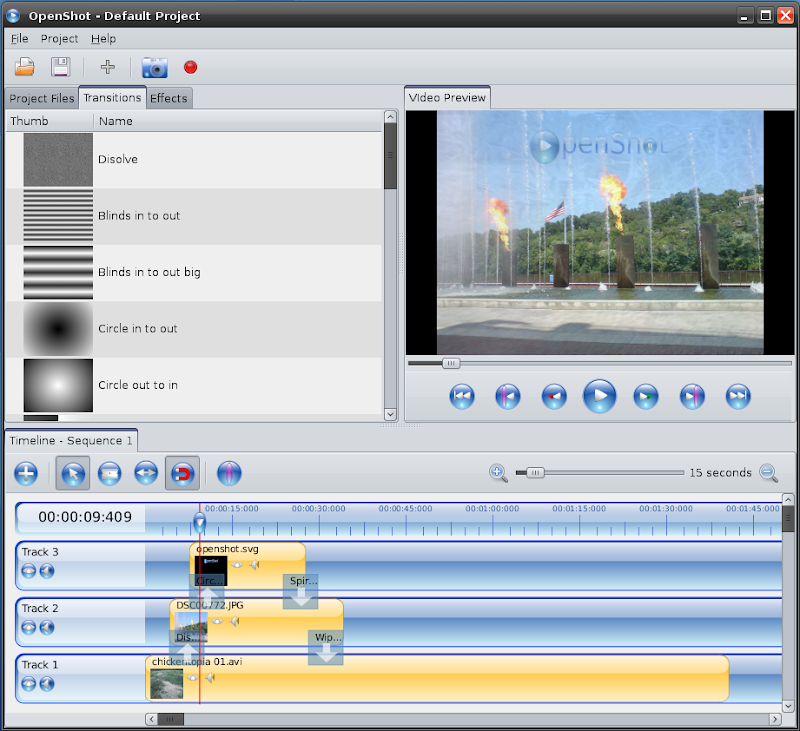Open the File menu
Screen dimensions: 800x731
tap(20, 39)
